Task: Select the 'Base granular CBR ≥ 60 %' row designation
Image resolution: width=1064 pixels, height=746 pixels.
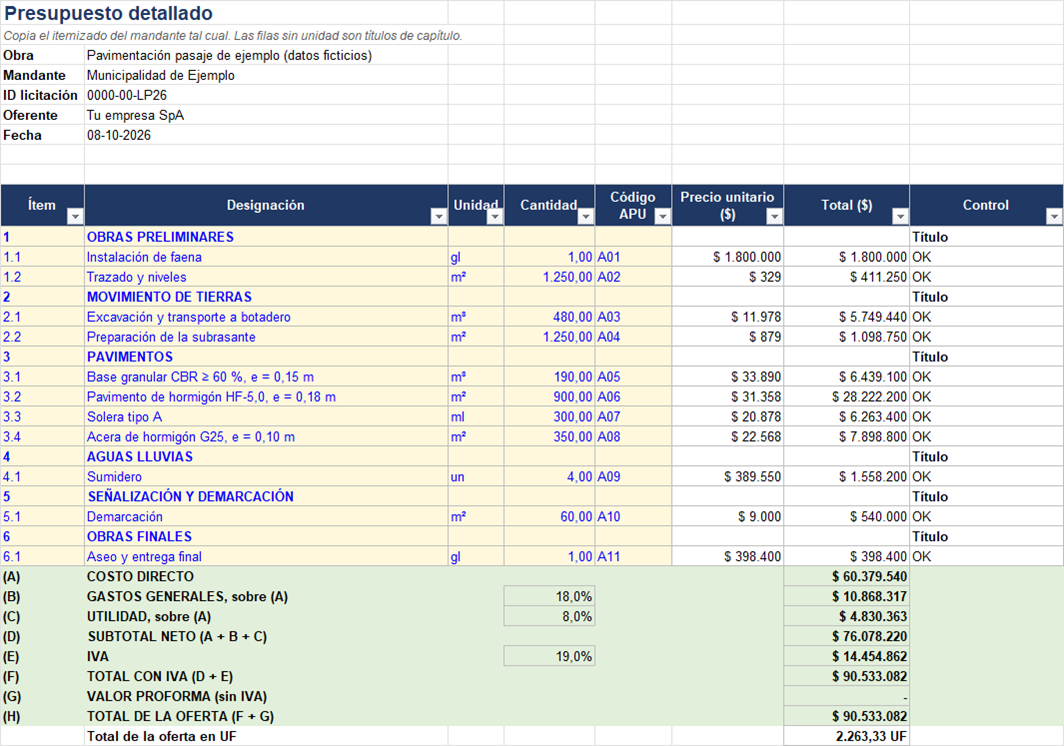Action: [266, 377]
